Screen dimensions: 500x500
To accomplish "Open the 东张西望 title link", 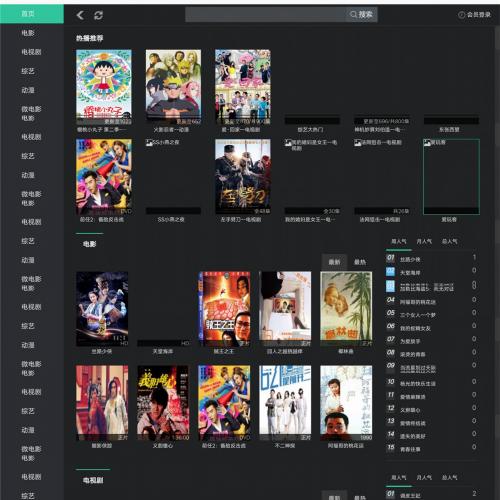I will [449, 129].
